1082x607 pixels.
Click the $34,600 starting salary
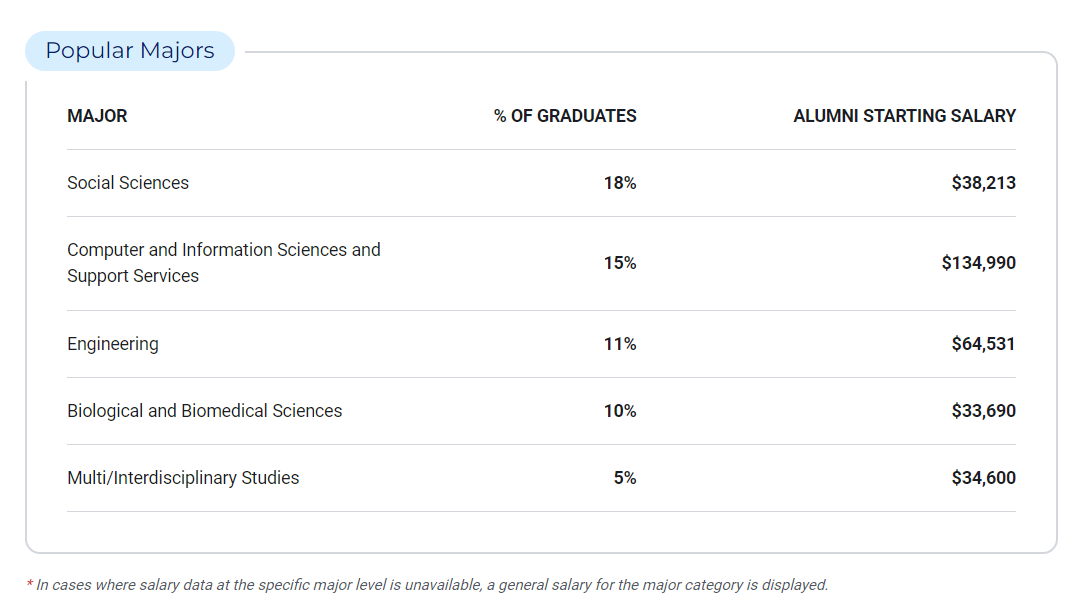tap(983, 478)
